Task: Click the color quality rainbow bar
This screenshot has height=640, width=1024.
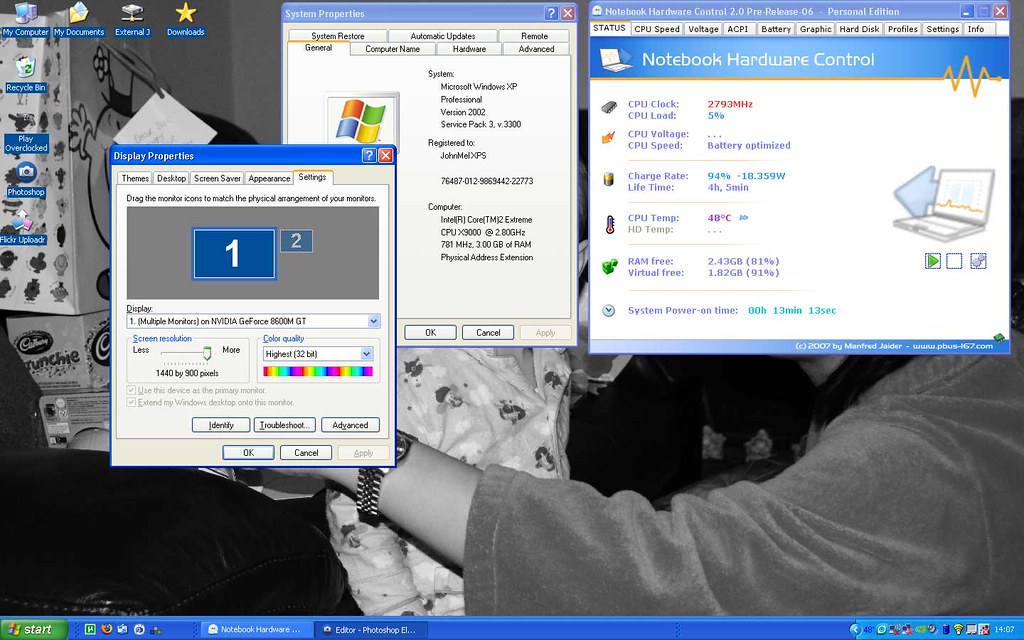Action: tap(317, 372)
